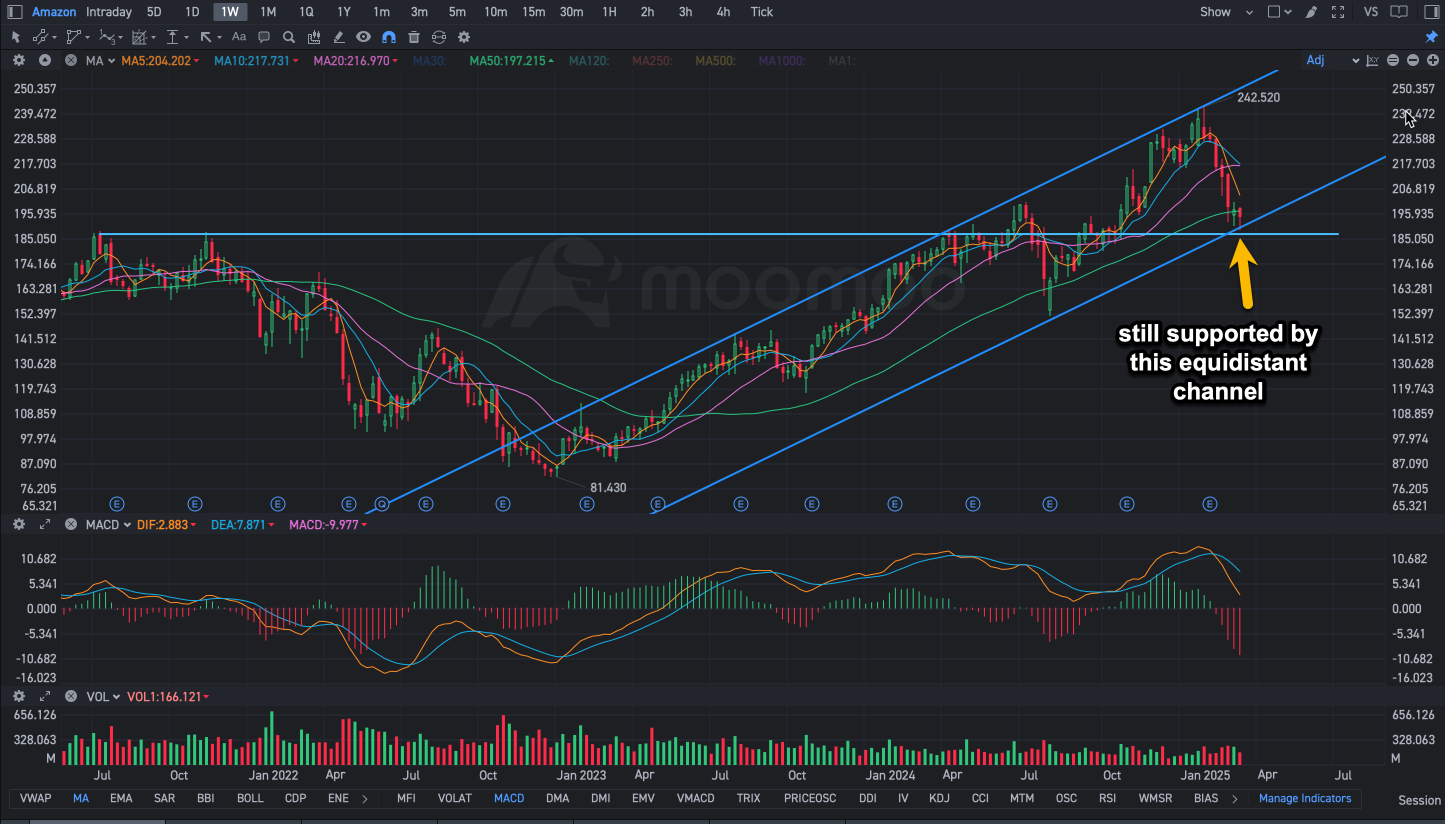The height and width of the screenshot is (824, 1445).
Task: Toggle the MA20 line visibility
Action: click(356, 61)
